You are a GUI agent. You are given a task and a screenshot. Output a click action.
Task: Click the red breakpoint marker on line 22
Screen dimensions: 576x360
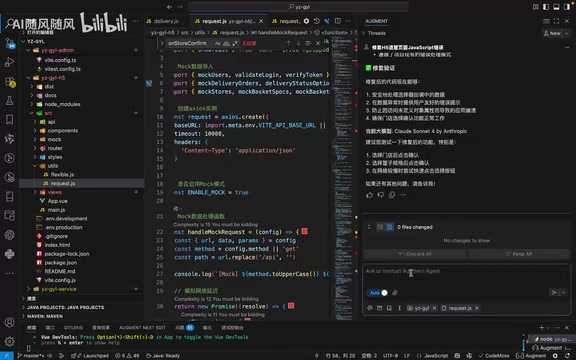tap(305, 231)
